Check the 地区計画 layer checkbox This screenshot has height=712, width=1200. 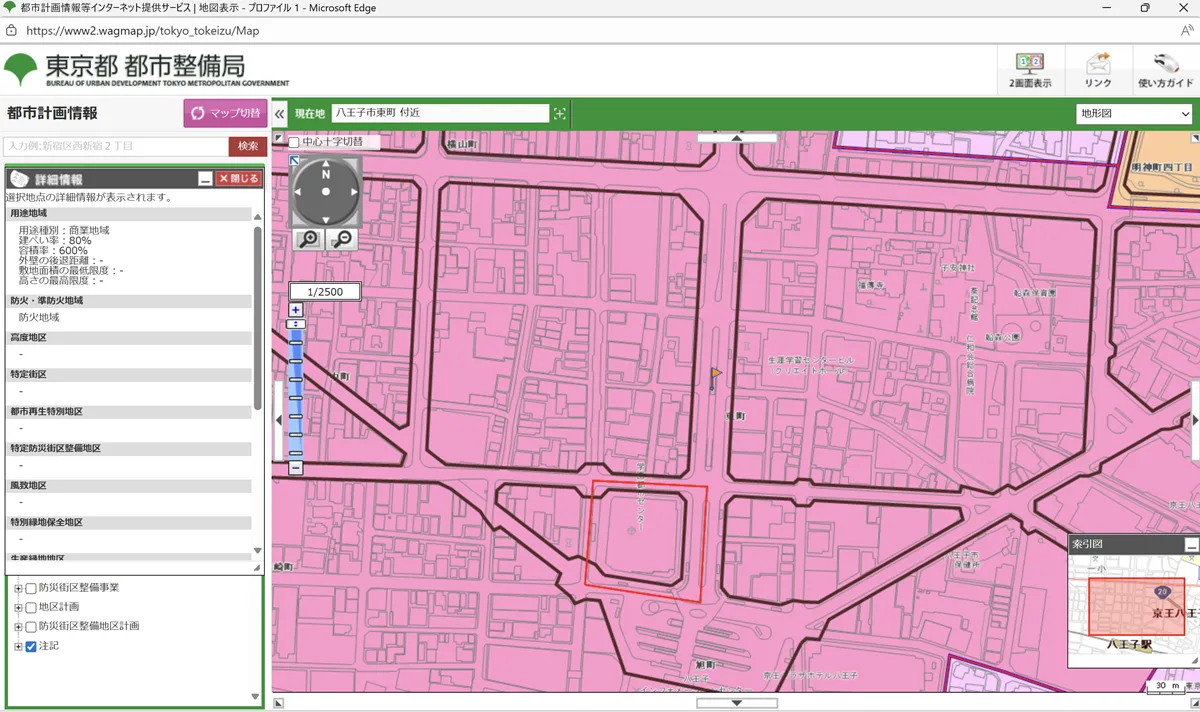pyautogui.click(x=31, y=607)
